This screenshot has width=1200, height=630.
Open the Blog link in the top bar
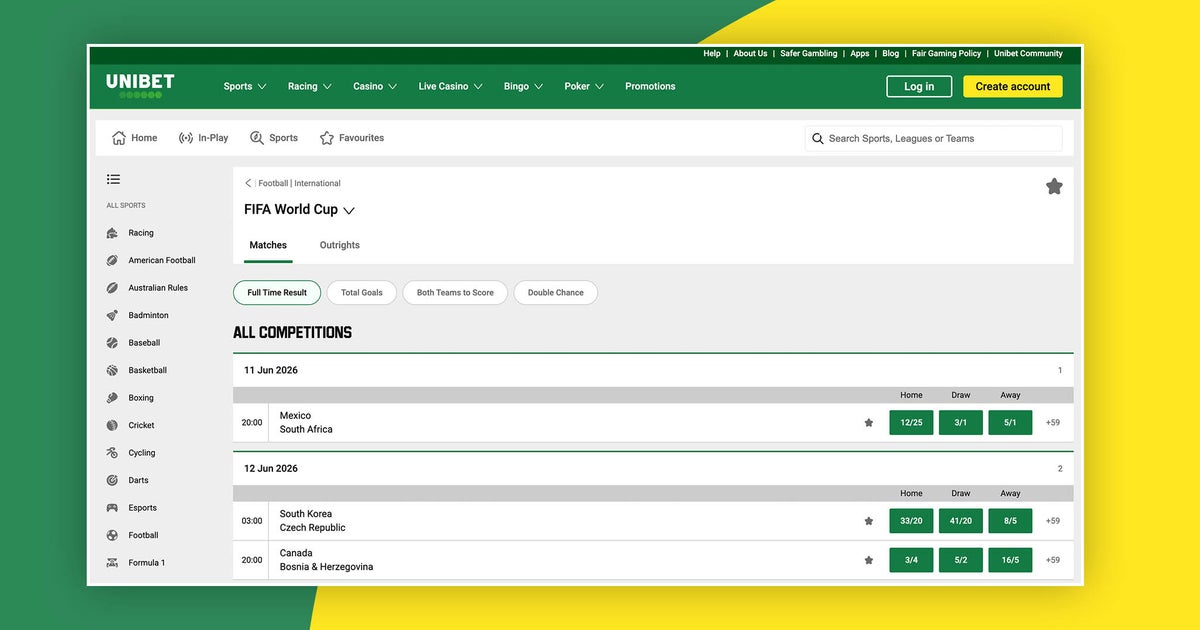[x=891, y=54]
